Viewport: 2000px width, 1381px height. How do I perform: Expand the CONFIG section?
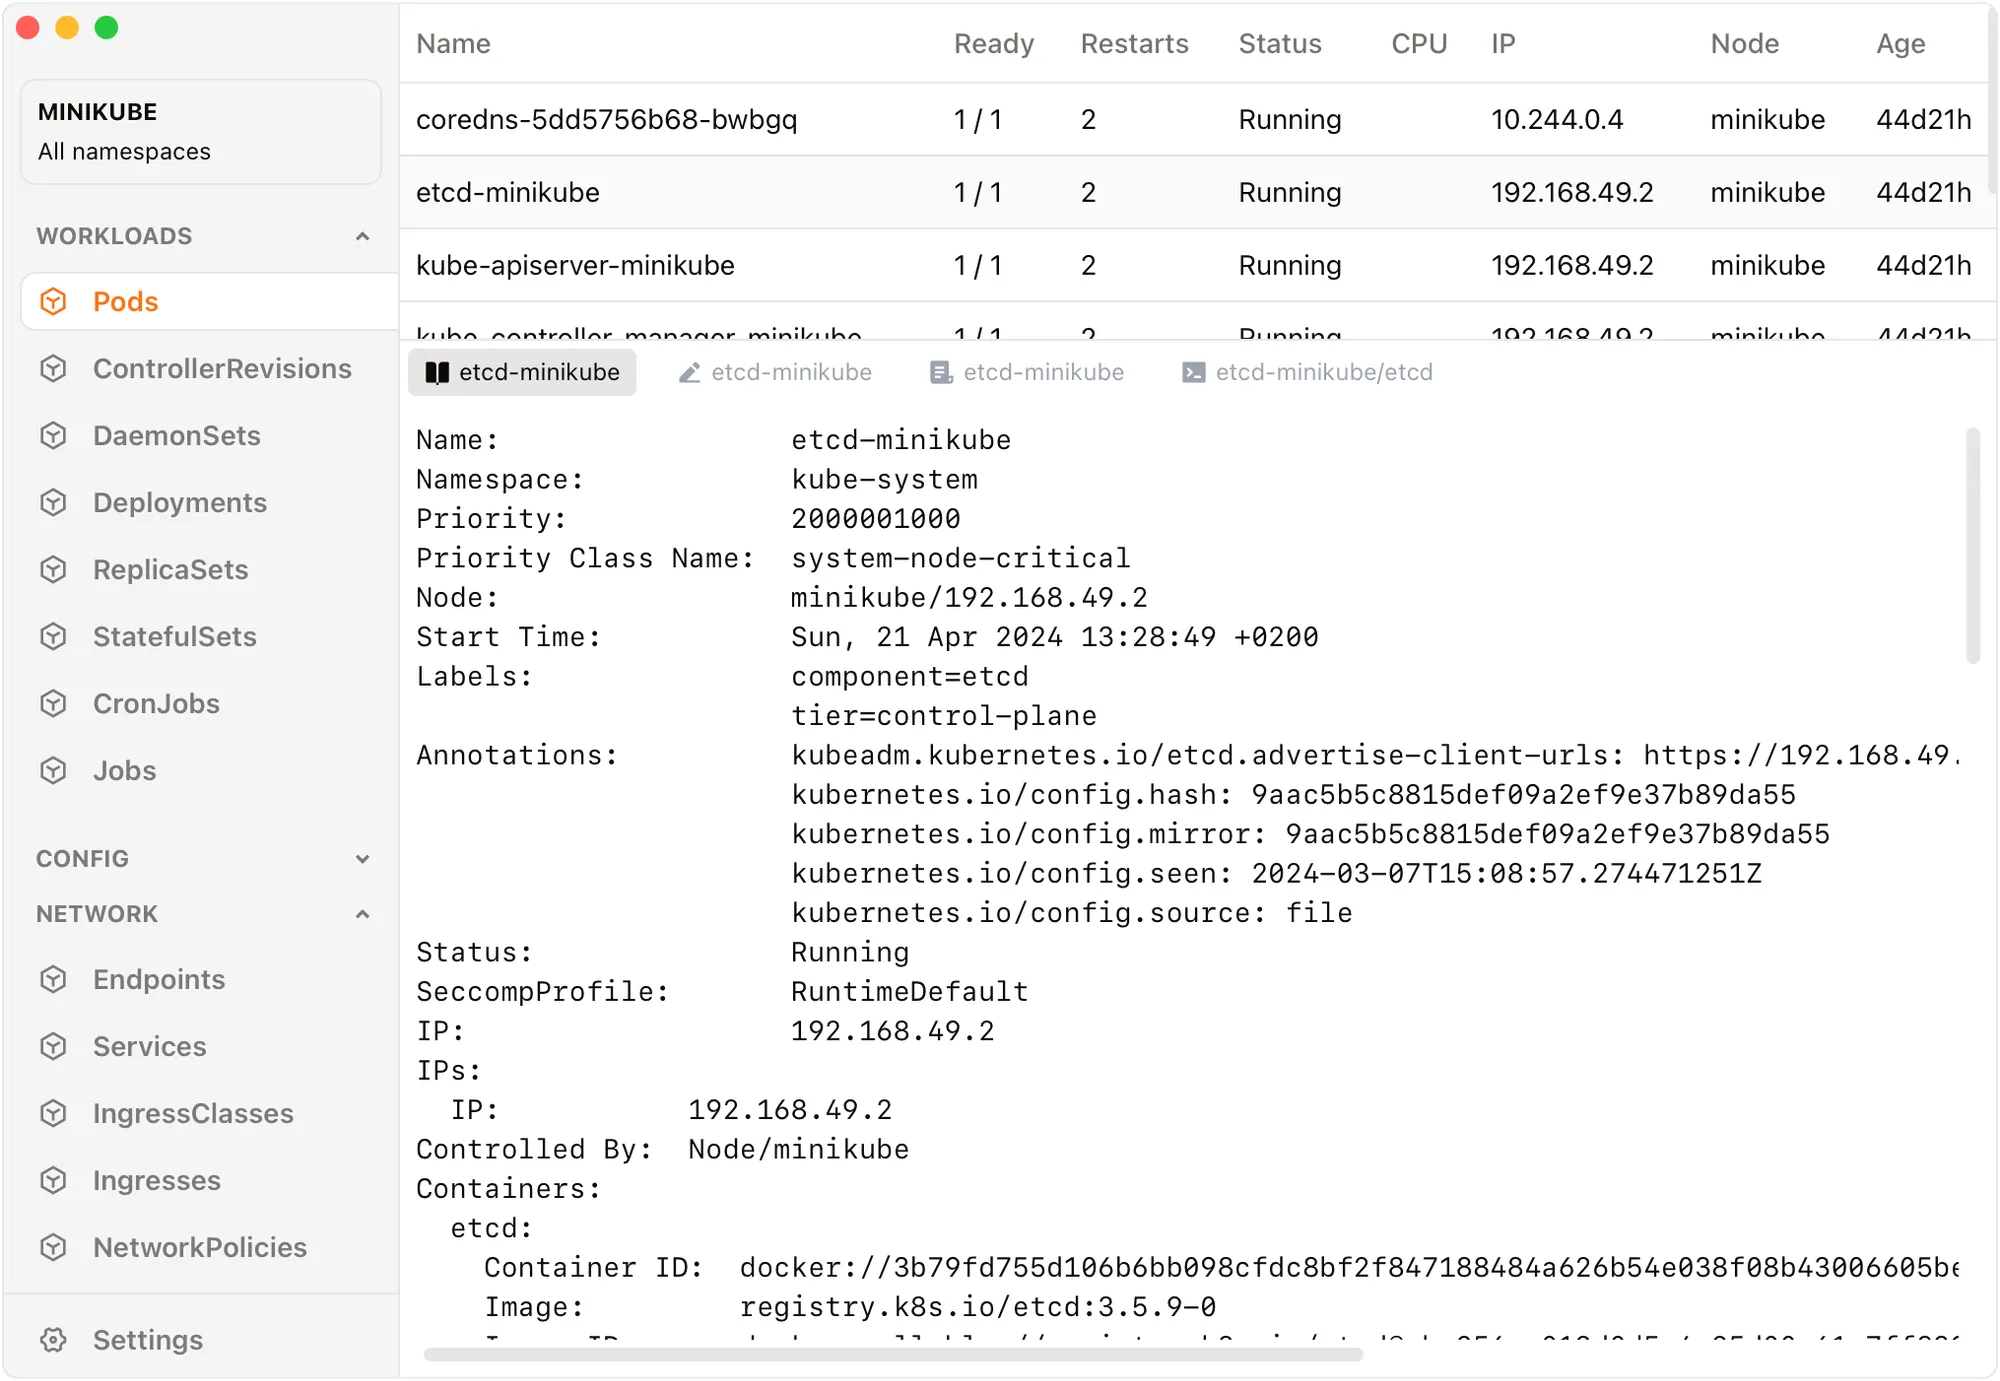point(362,859)
